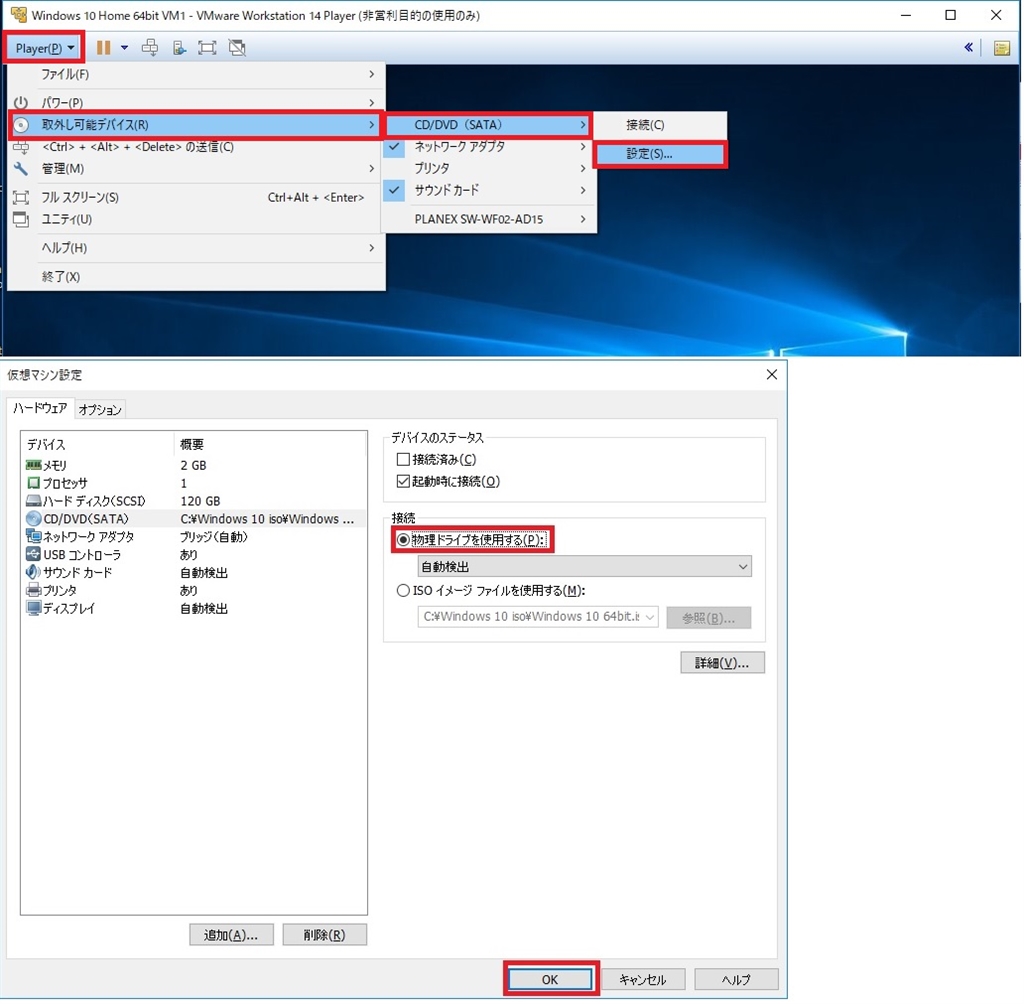Expand PLANEX SW-WF02-AD15 device submenu
The image size is (1024, 1004).
[488, 219]
